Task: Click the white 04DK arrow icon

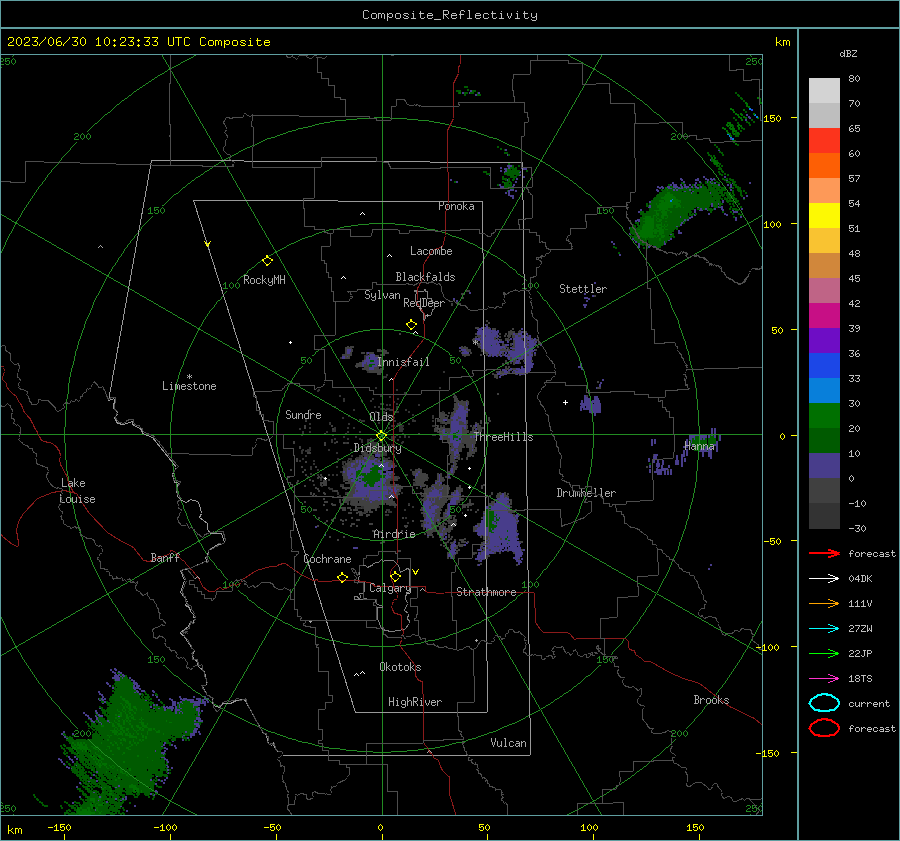Action: (824, 579)
